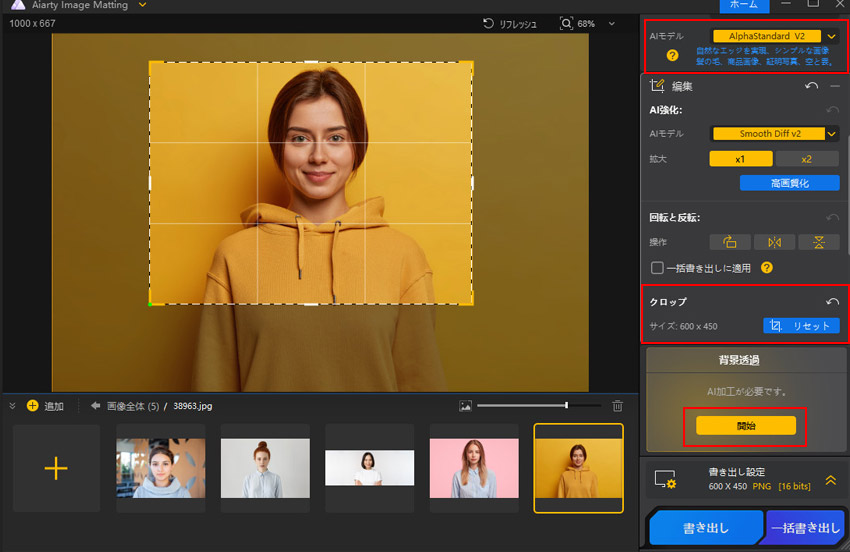Click the trash delete icon
The height and width of the screenshot is (552, 850).
[617, 406]
